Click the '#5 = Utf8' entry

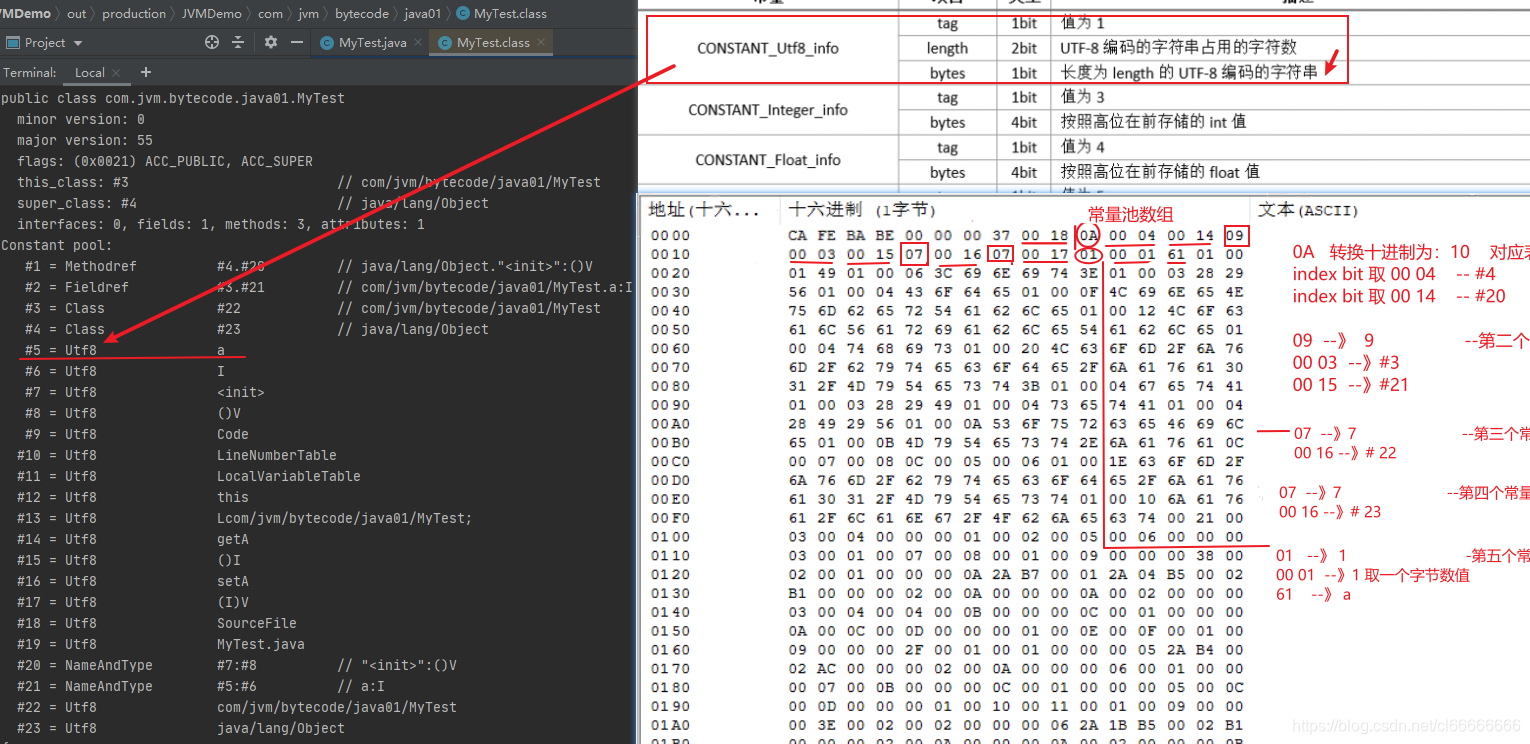click(x=124, y=350)
